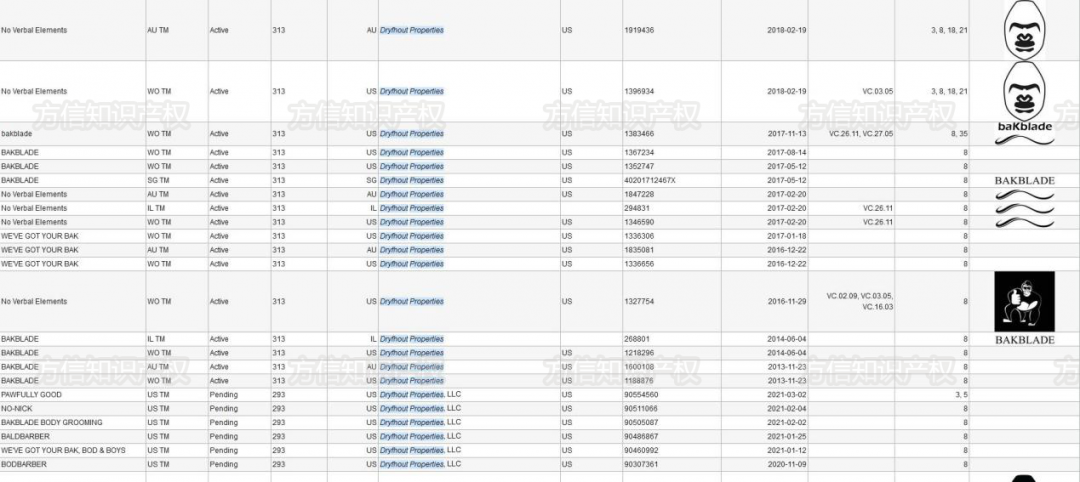The height and width of the screenshot is (482, 1080).
Task: Click SG TM type cell
Action: click(158, 180)
